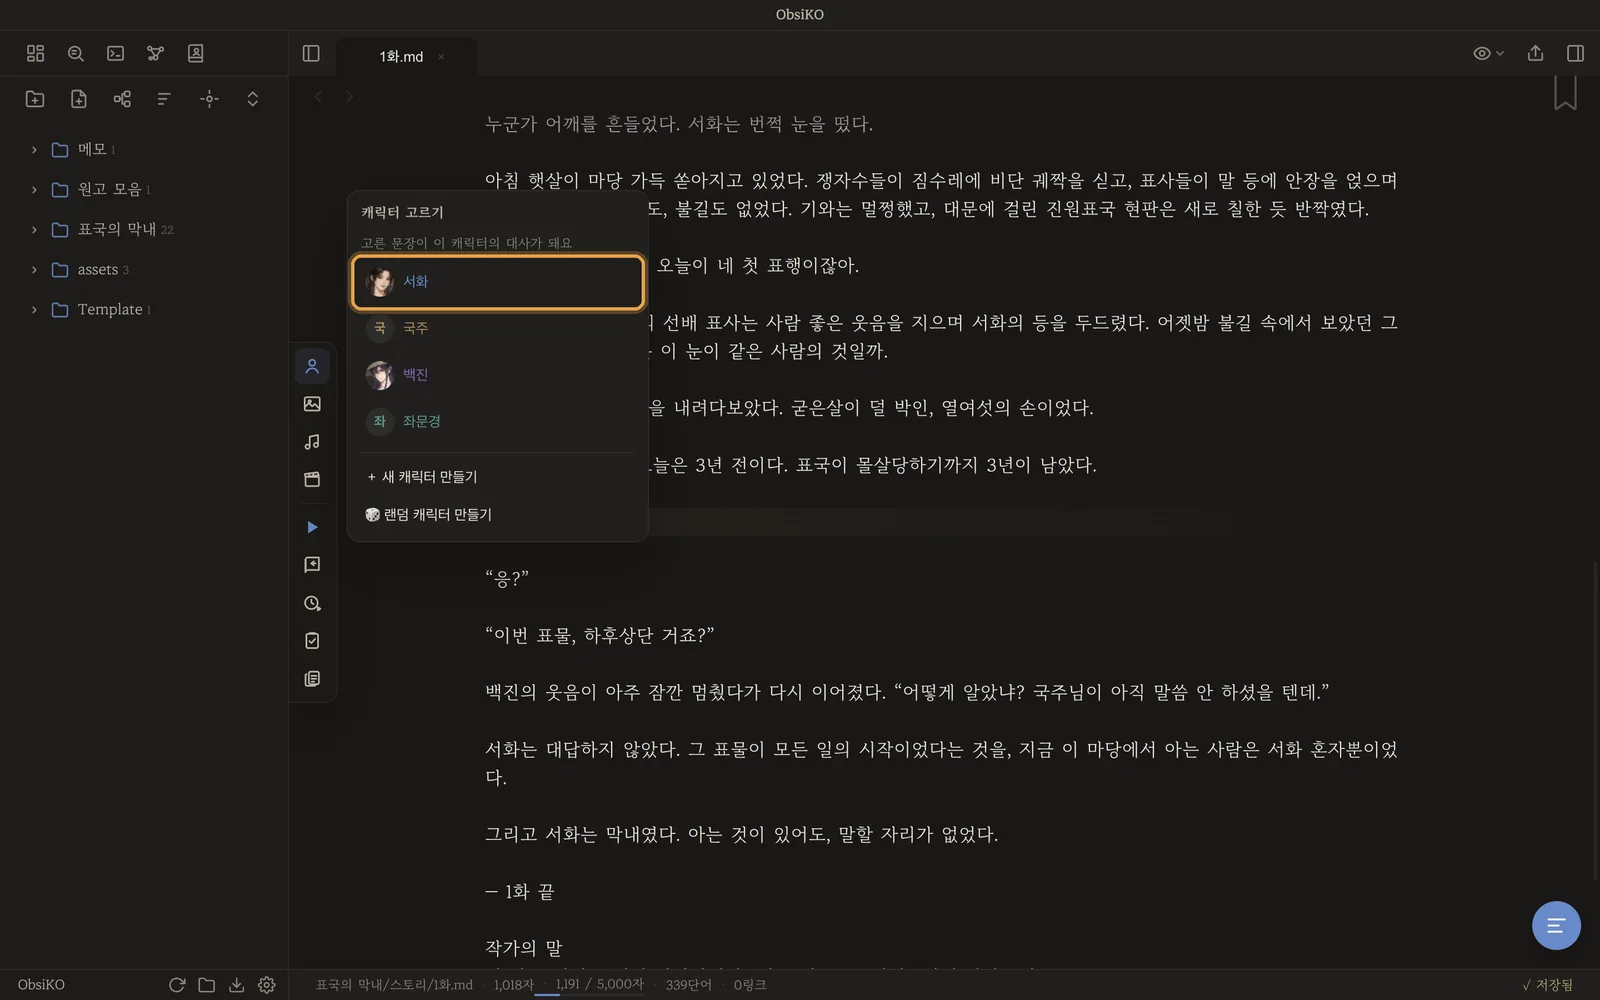Screen dimensions: 1600x1000
Task: Expand the Template folder
Action: 34,309
